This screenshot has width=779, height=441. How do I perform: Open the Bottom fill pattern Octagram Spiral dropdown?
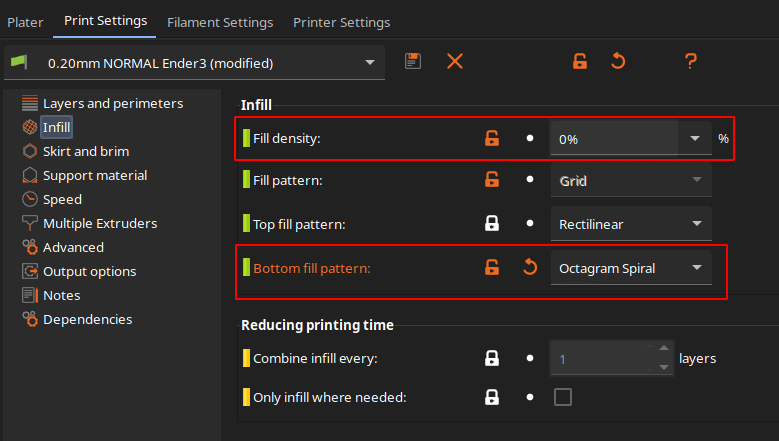pos(695,268)
